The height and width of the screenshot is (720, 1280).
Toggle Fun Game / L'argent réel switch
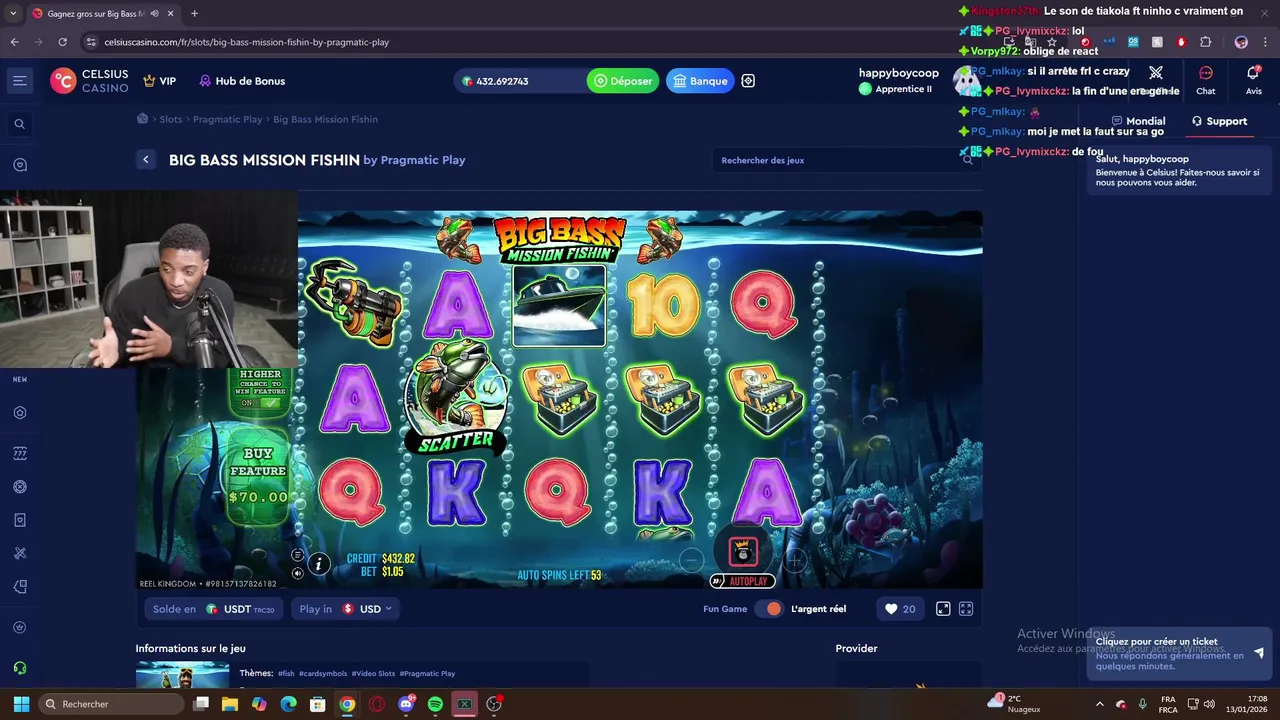(769, 609)
